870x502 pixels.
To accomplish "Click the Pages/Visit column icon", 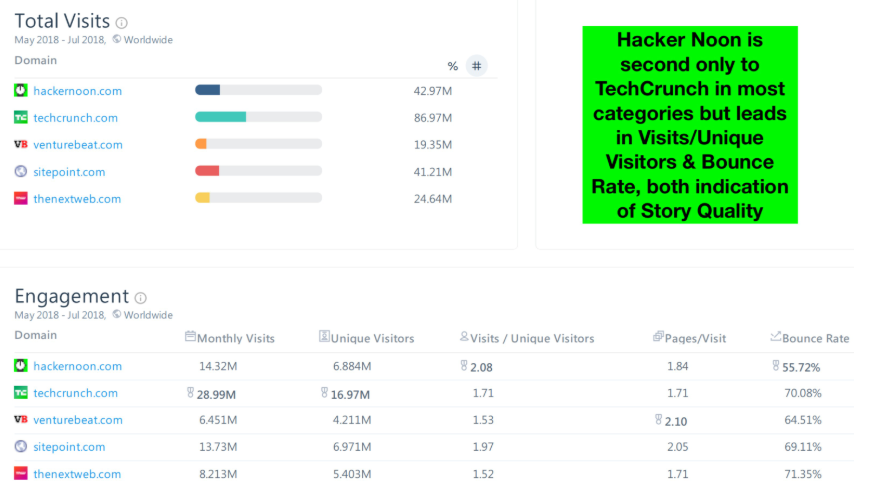I will point(658,336).
